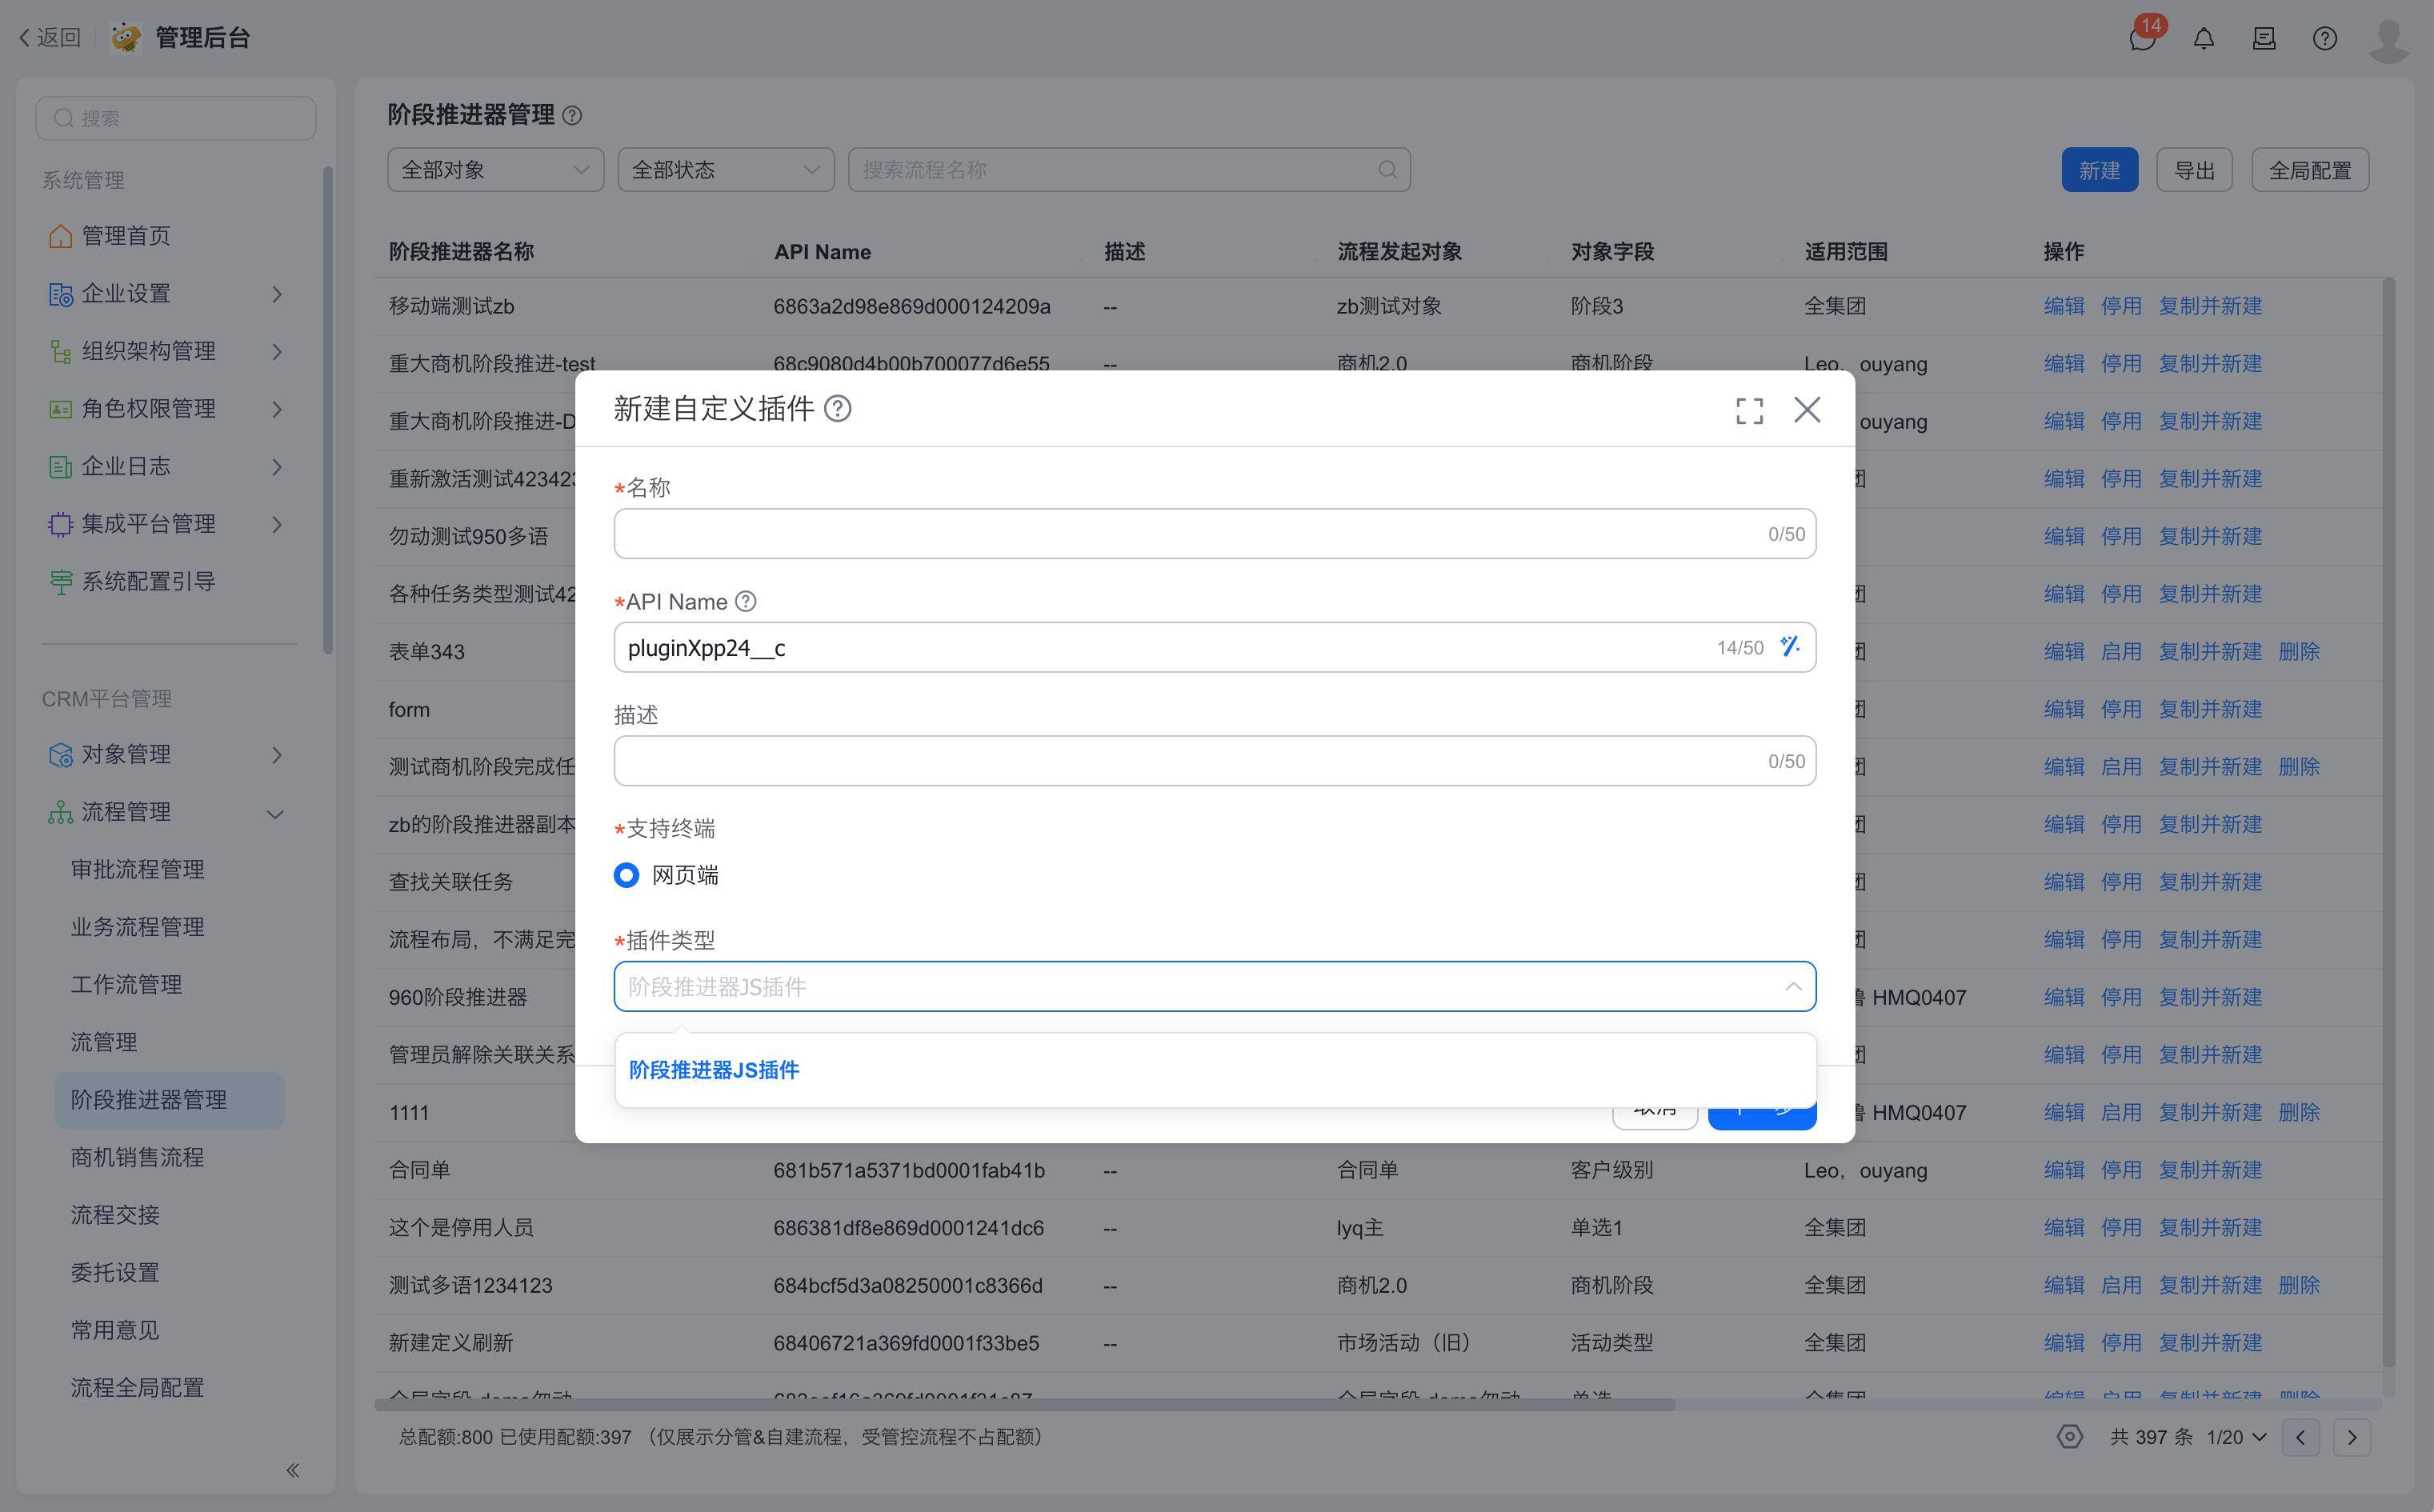
Task: Click help icon next to 阶段推进器管理 heading
Action: [x=572, y=116]
